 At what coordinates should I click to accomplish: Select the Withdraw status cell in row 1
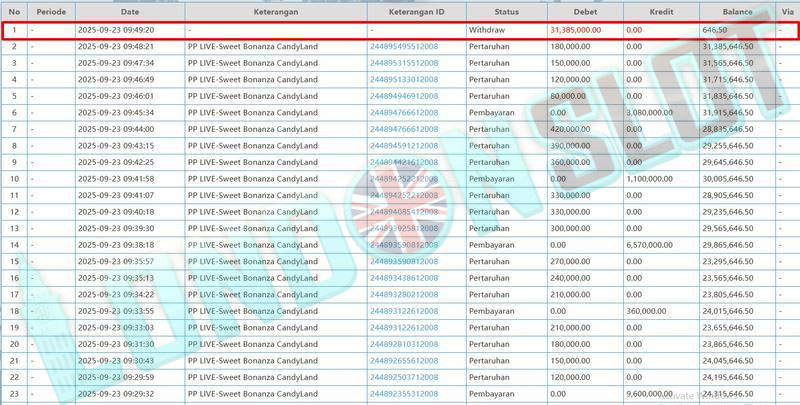487,30
